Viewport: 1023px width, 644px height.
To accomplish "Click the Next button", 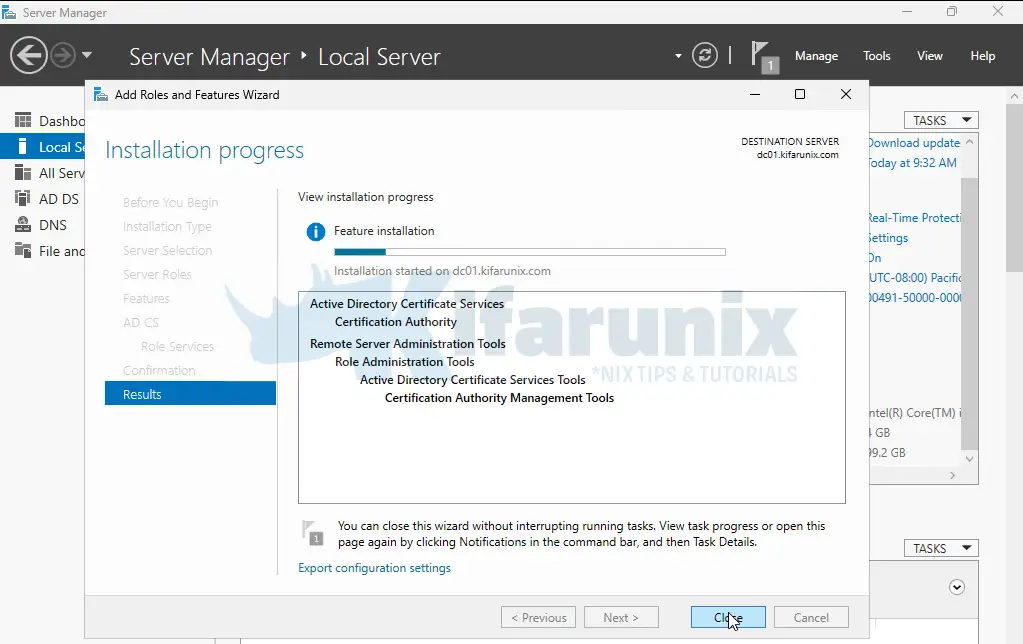I will point(621,617).
